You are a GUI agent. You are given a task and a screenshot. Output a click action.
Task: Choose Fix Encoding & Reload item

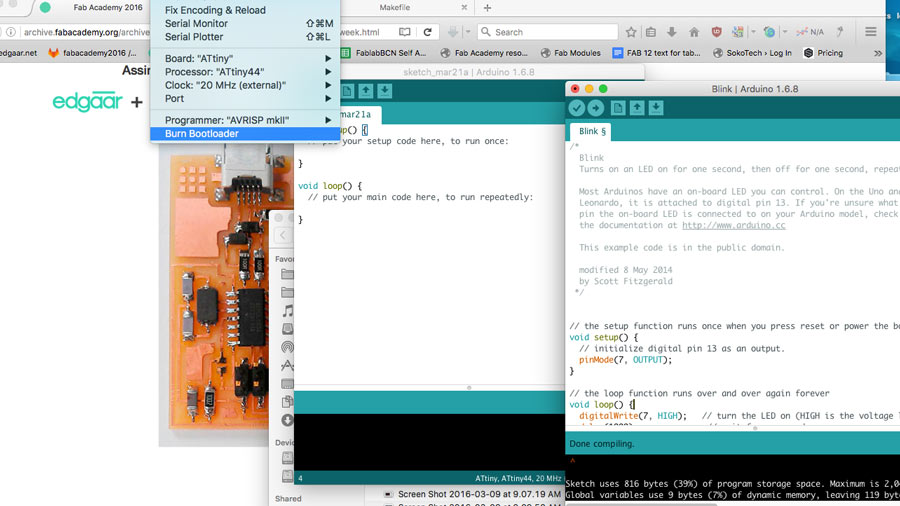[245, 10]
